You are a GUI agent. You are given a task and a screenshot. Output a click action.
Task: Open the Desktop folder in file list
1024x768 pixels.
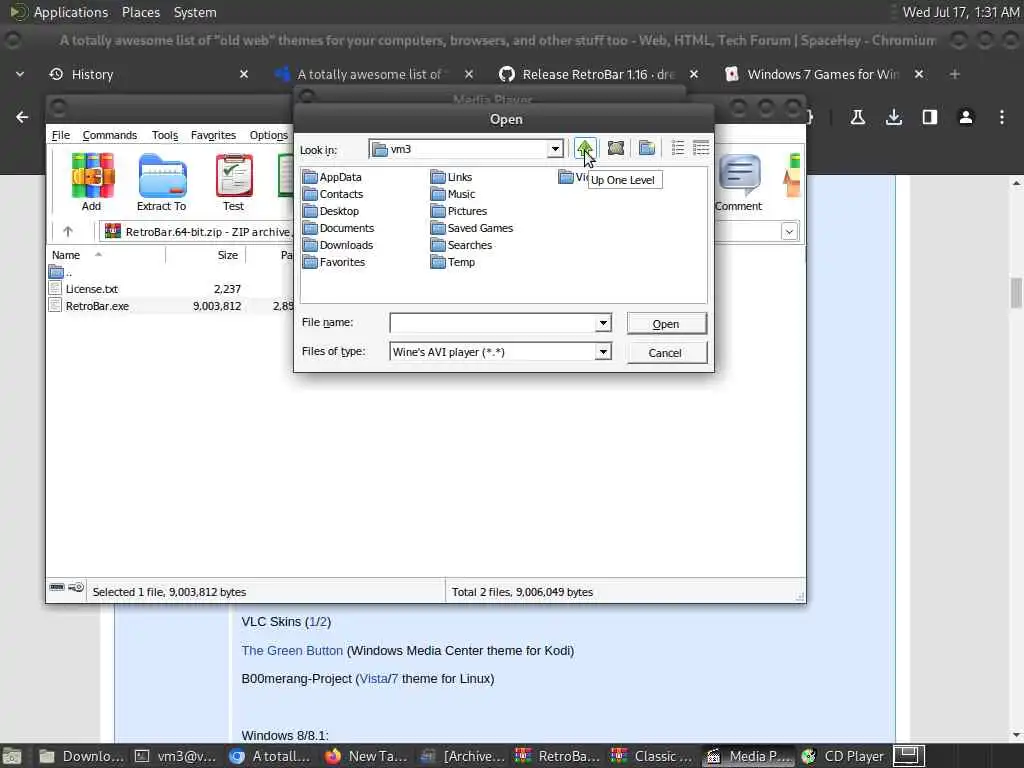coord(330,211)
